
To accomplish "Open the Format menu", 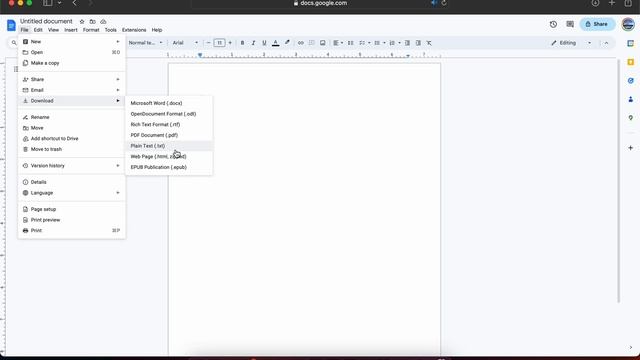I will click(91, 30).
